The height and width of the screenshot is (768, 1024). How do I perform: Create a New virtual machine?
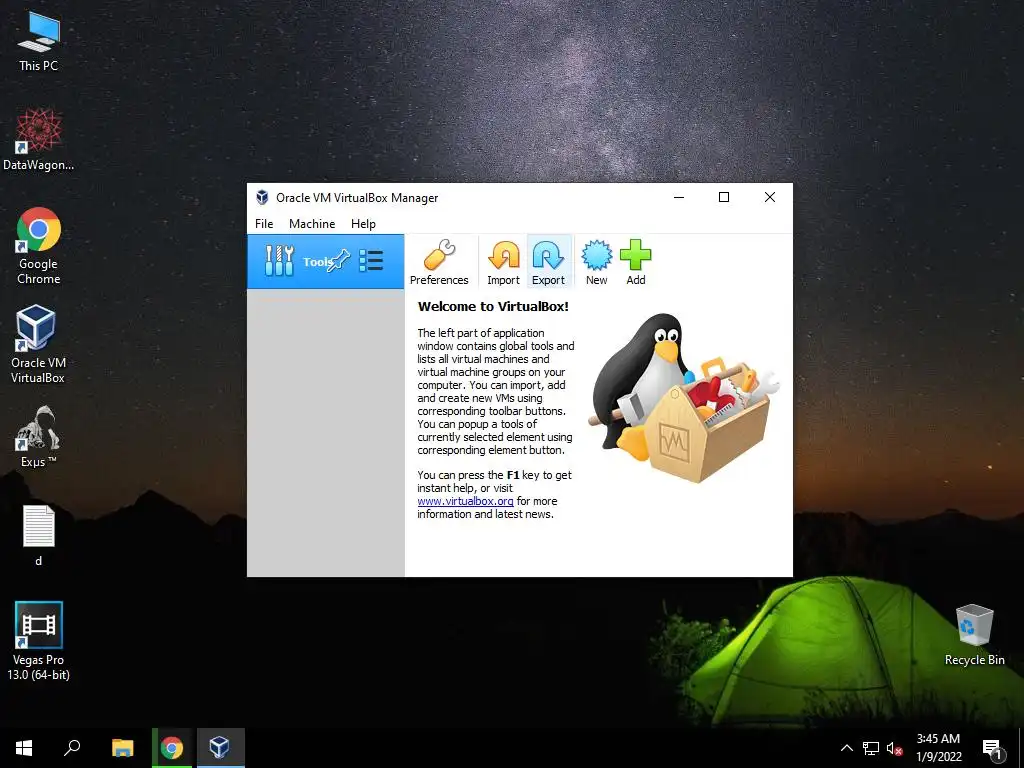tap(597, 263)
